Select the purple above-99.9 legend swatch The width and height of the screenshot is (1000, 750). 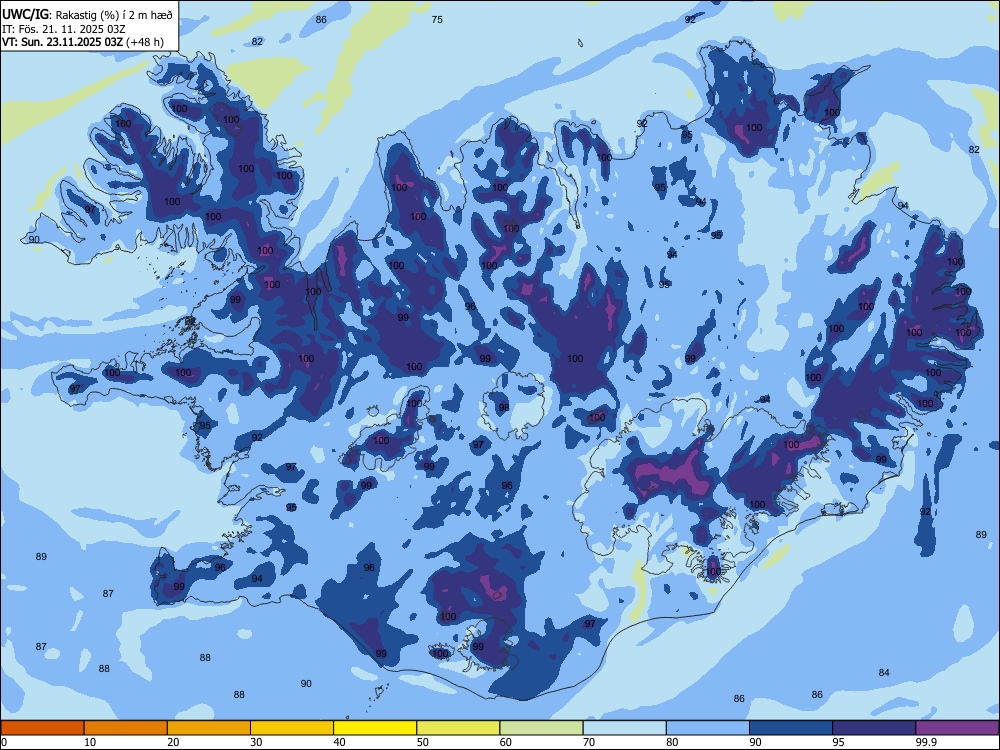957,728
